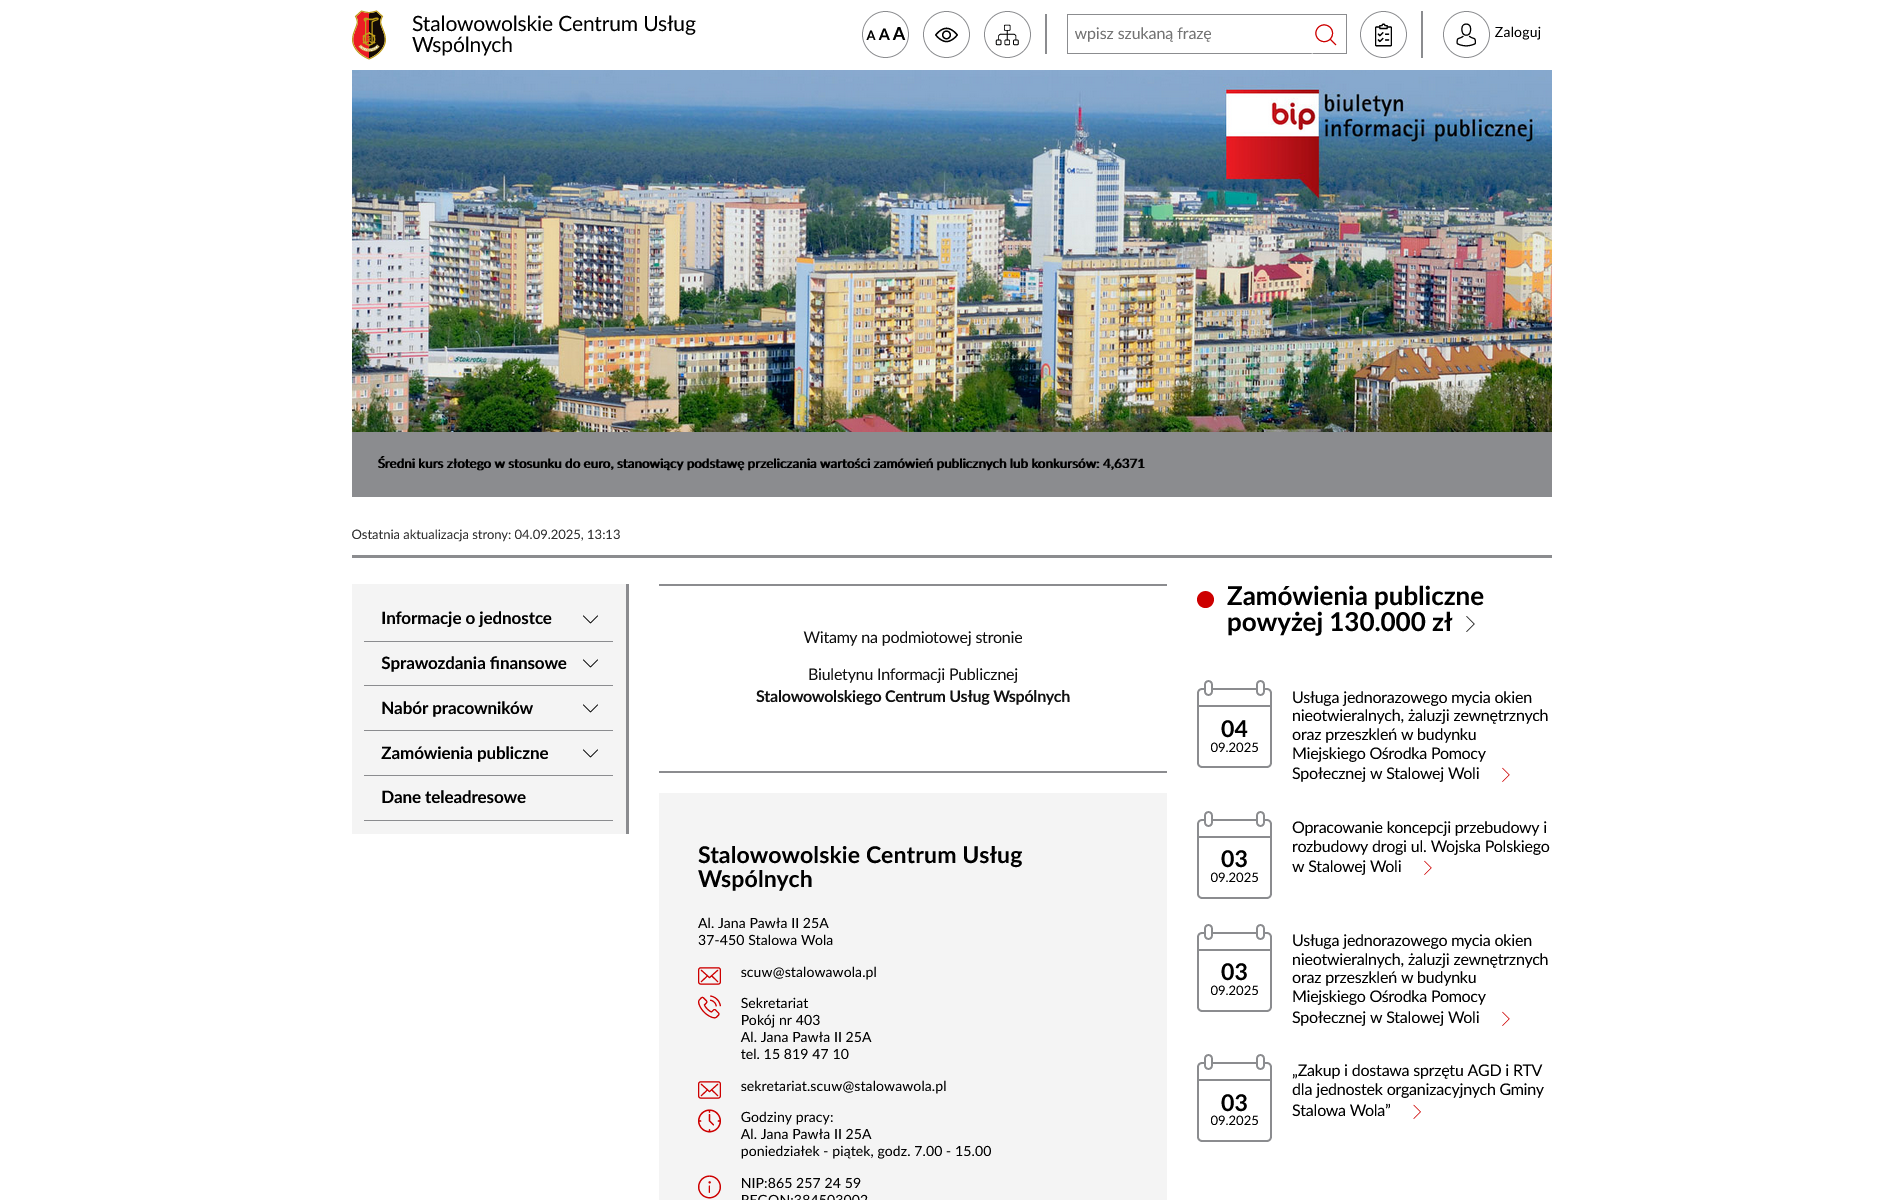This screenshot has width=1903, height=1200.
Task: Click the search magnifier icon
Action: 1325,34
